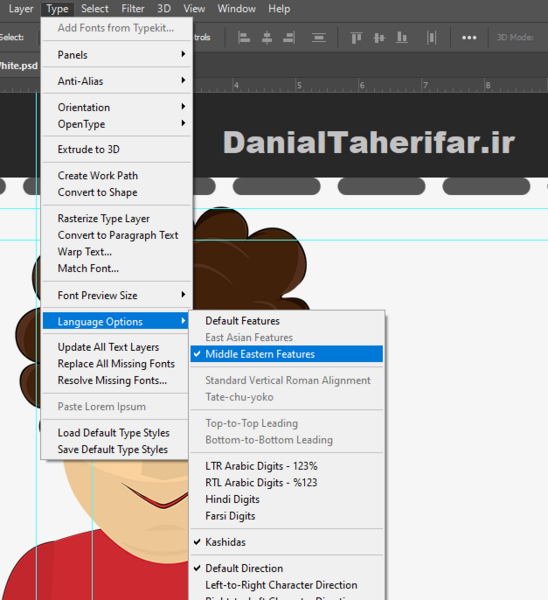548x600 pixels.
Task: Select RTL Arabic Digits - %123
Action: (x=287, y=483)
